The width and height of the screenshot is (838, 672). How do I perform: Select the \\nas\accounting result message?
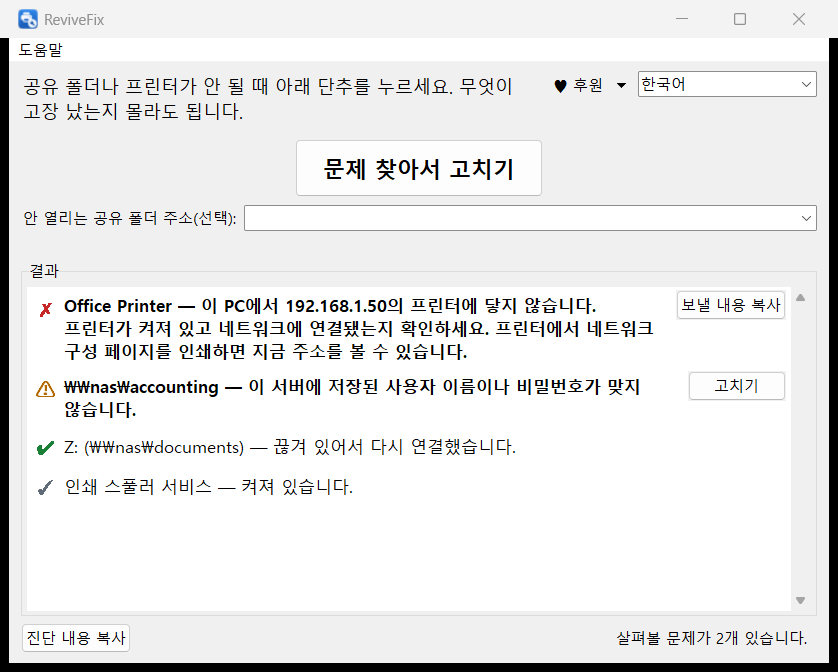(352, 398)
